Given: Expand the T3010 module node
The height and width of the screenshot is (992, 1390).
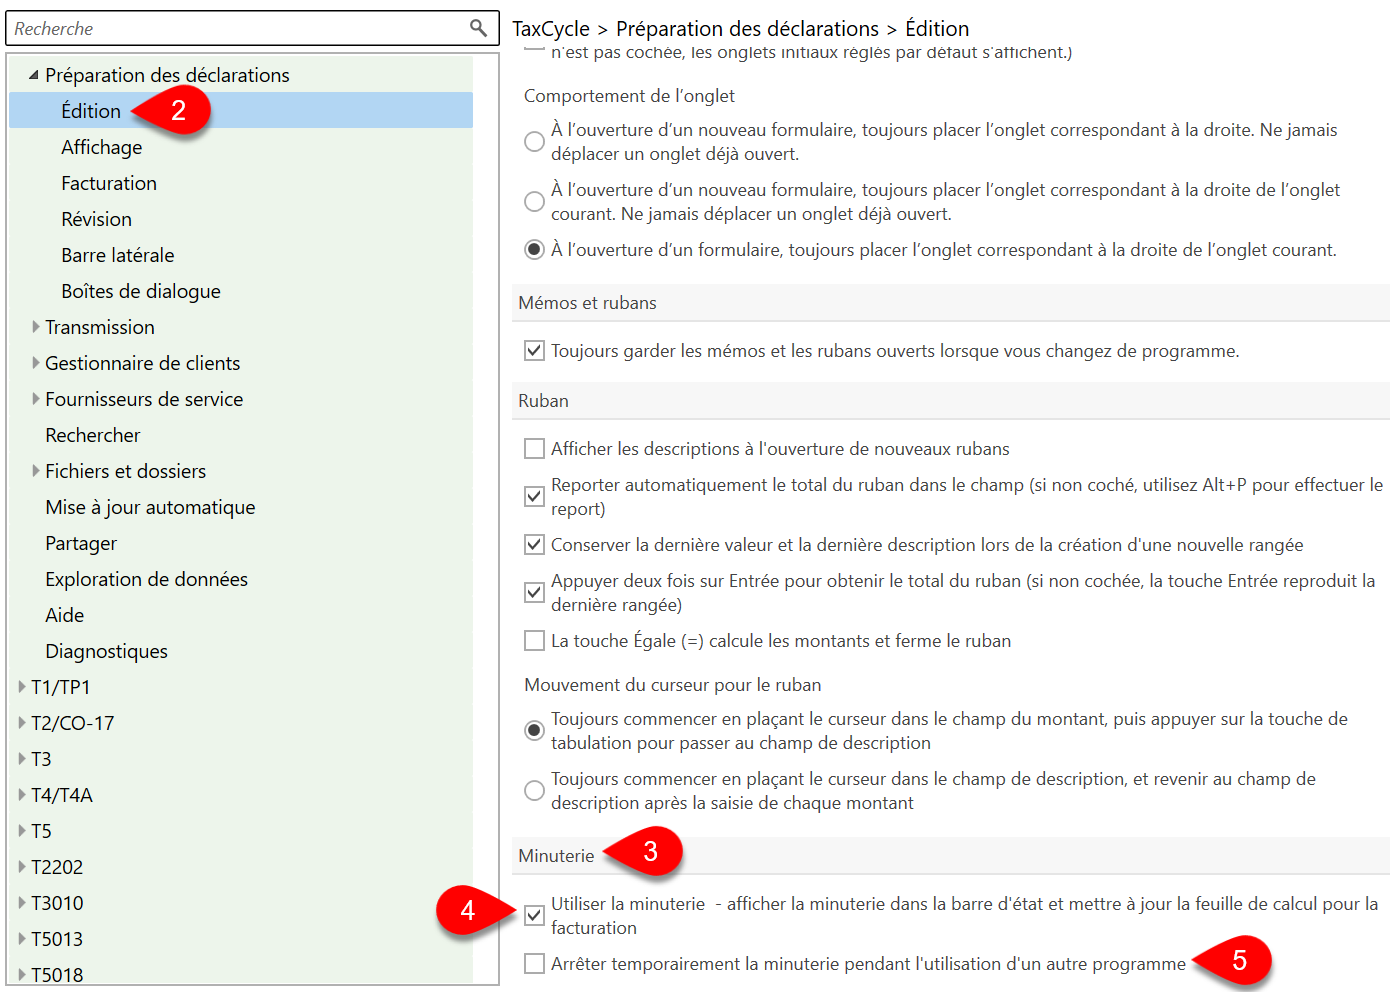Looking at the screenshot, I should tap(22, 903).
